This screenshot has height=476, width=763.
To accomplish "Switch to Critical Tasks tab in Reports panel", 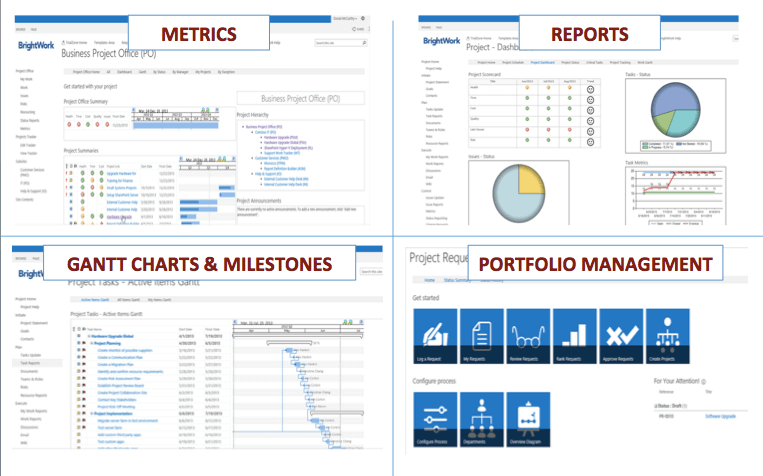I will pyautogui.click(x=595, y=62).
